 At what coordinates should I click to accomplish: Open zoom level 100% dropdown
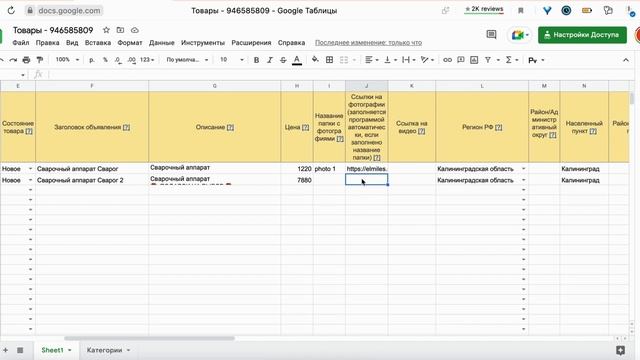click(x=67, y=60)
